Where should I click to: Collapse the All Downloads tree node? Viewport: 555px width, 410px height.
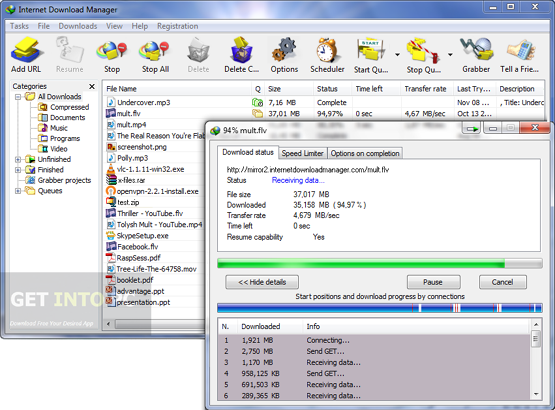[18, 97]
